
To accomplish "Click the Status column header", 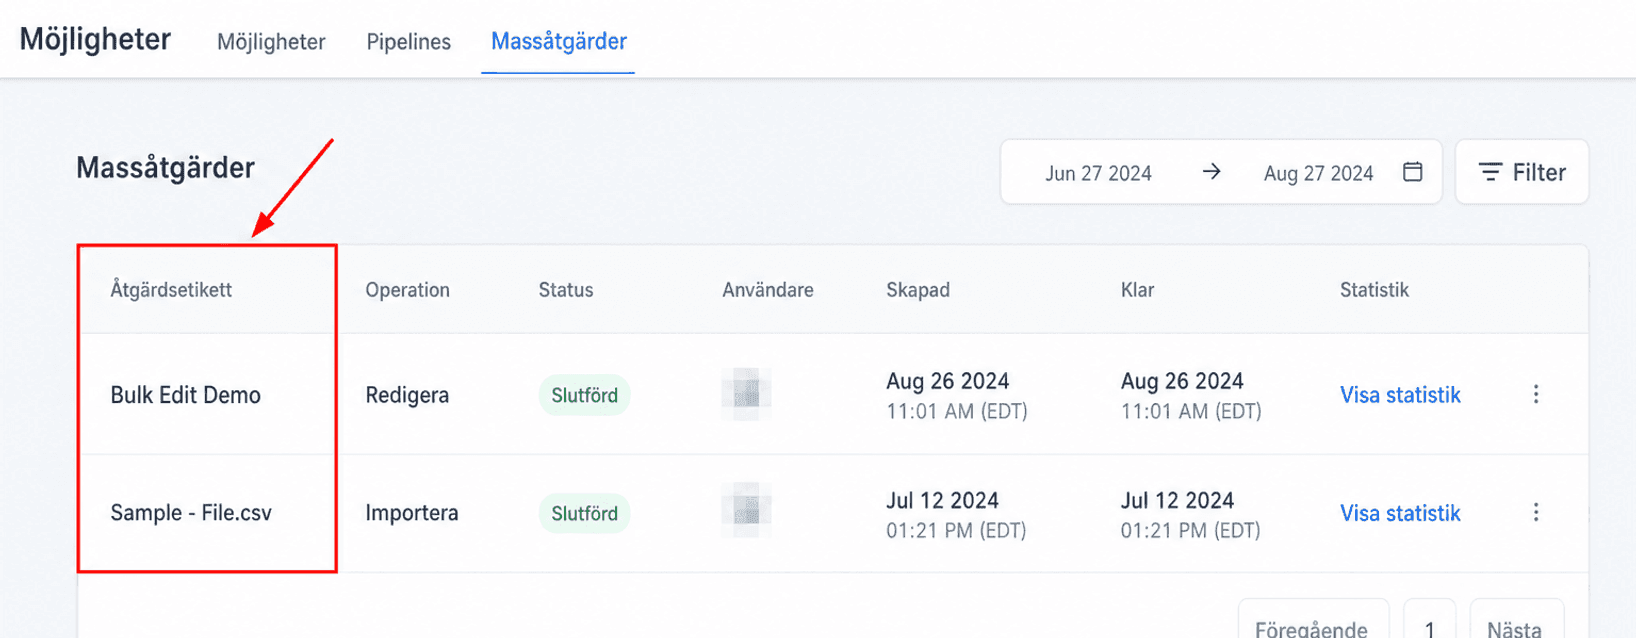I will click(x=566, y=290).
